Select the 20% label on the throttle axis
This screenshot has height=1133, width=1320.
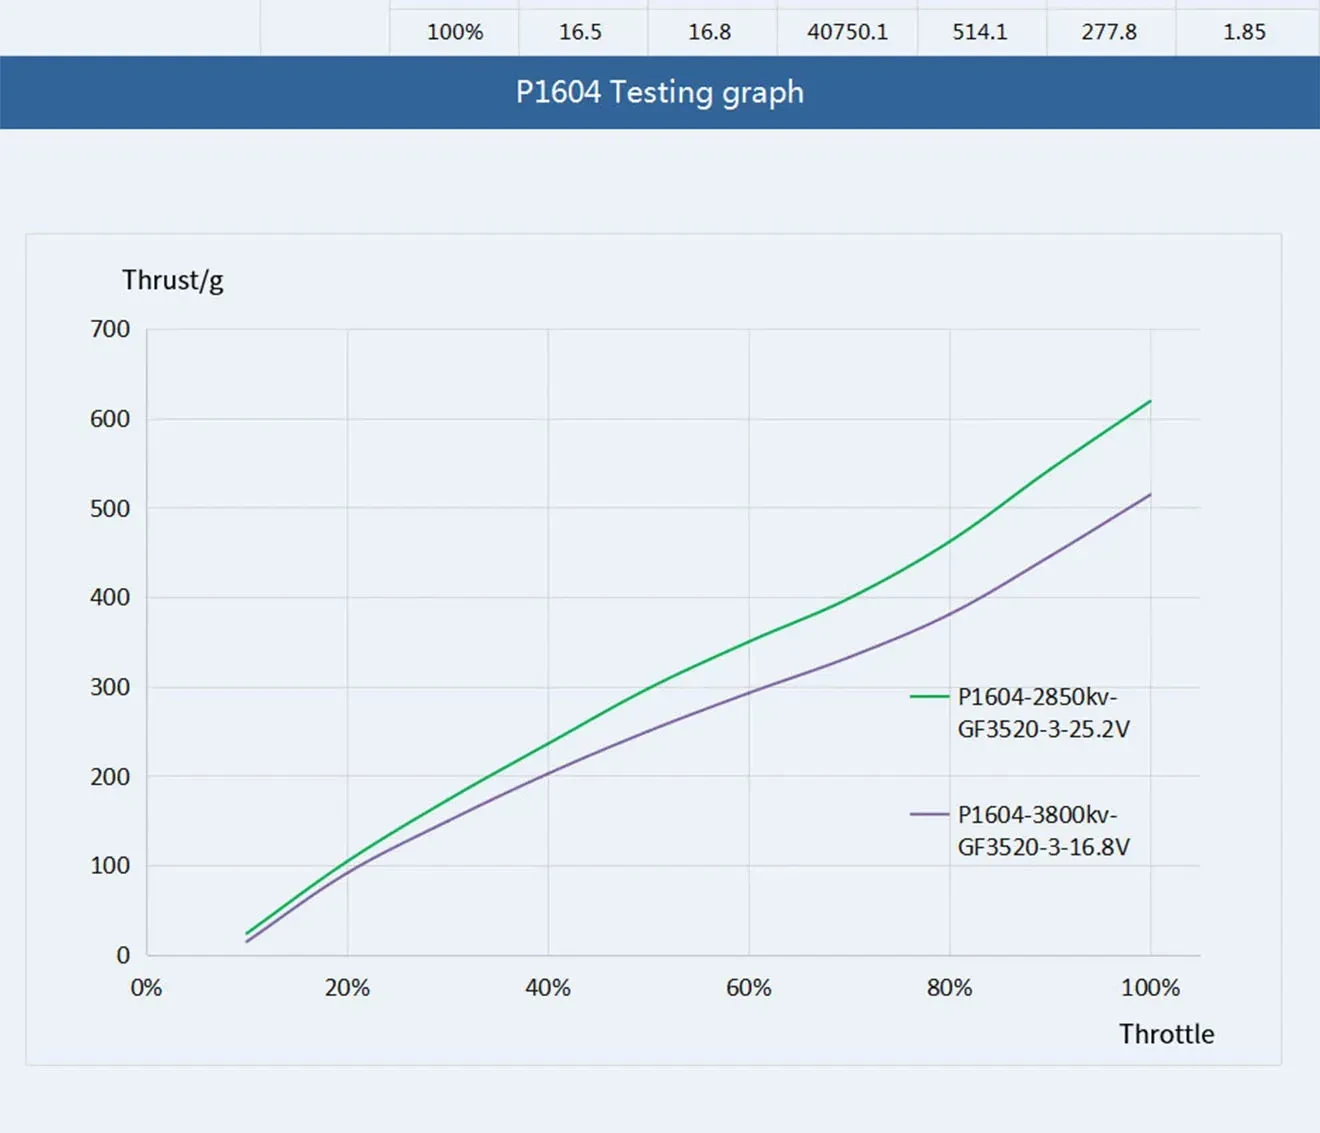(x=347, y=988)
